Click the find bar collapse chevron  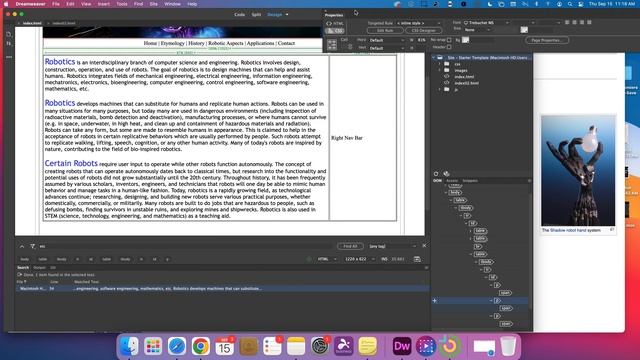click(22, 246)
